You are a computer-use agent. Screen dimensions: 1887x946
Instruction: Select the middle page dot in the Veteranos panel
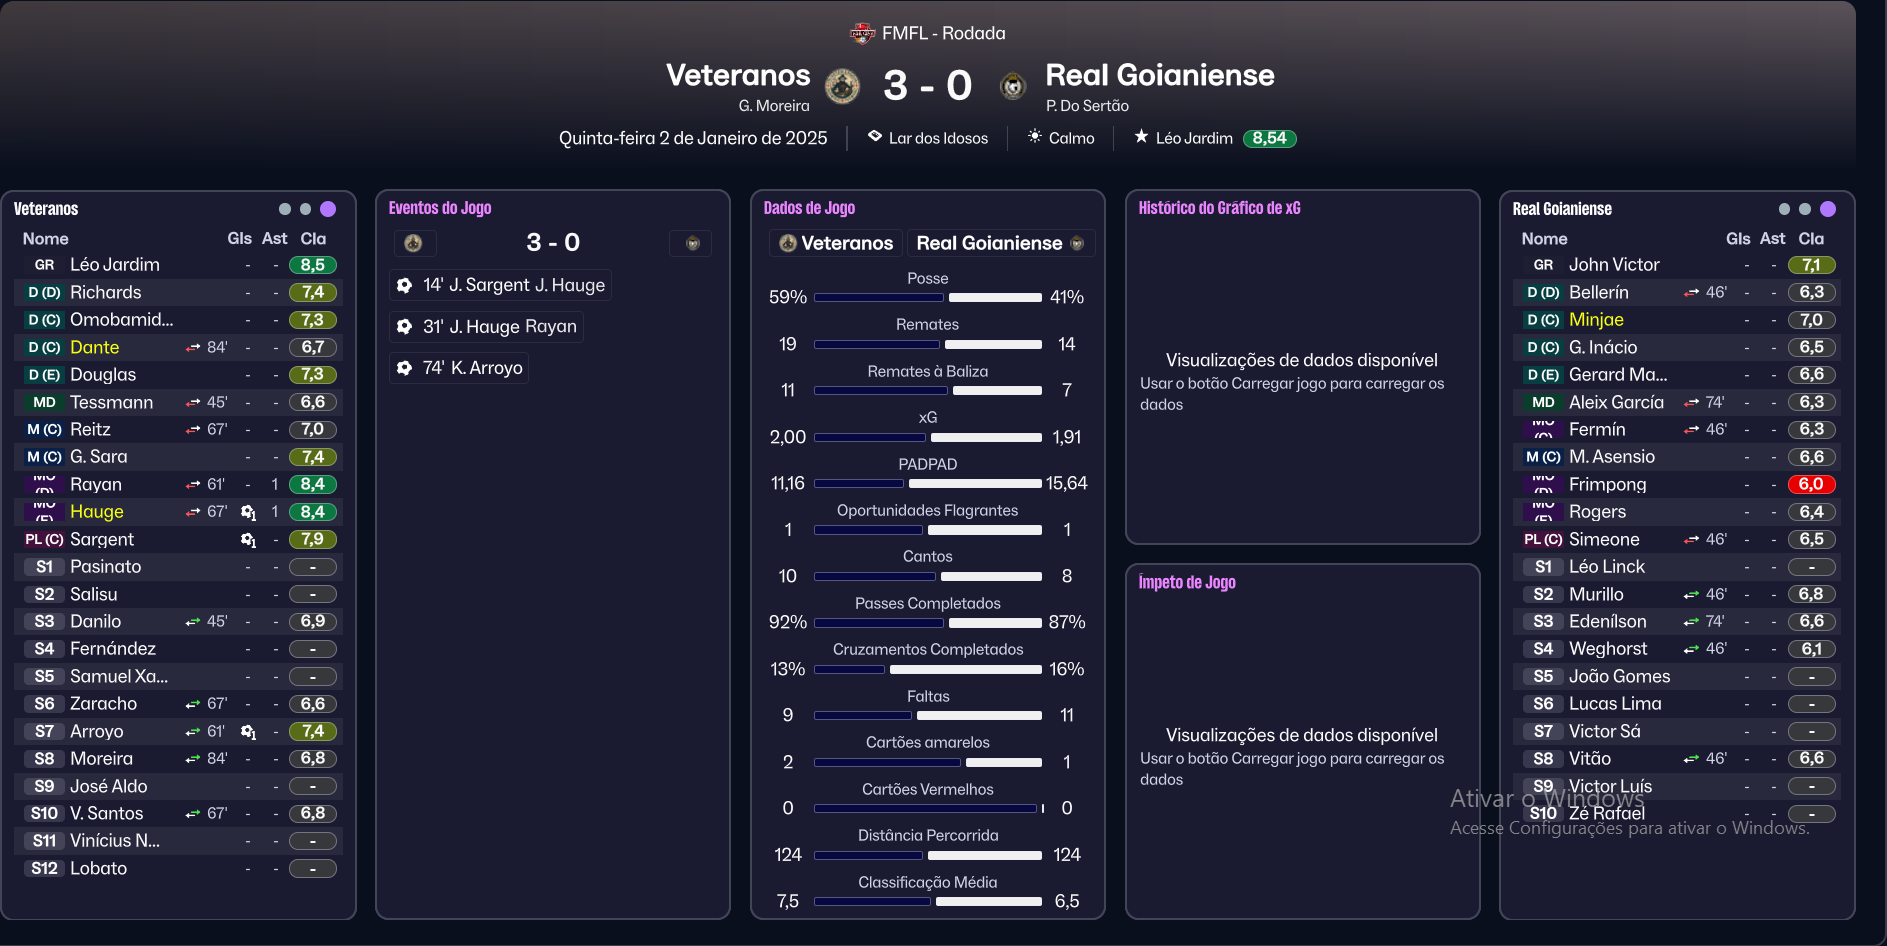coord(306,209)
